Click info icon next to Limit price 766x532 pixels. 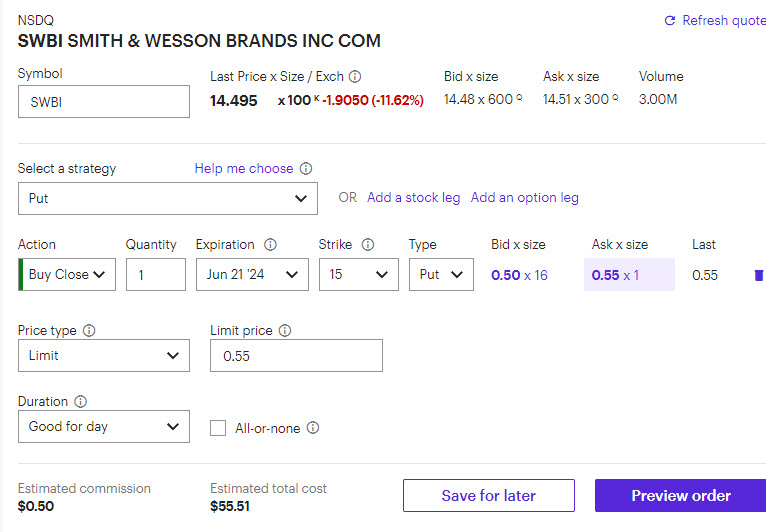(285, 330)
